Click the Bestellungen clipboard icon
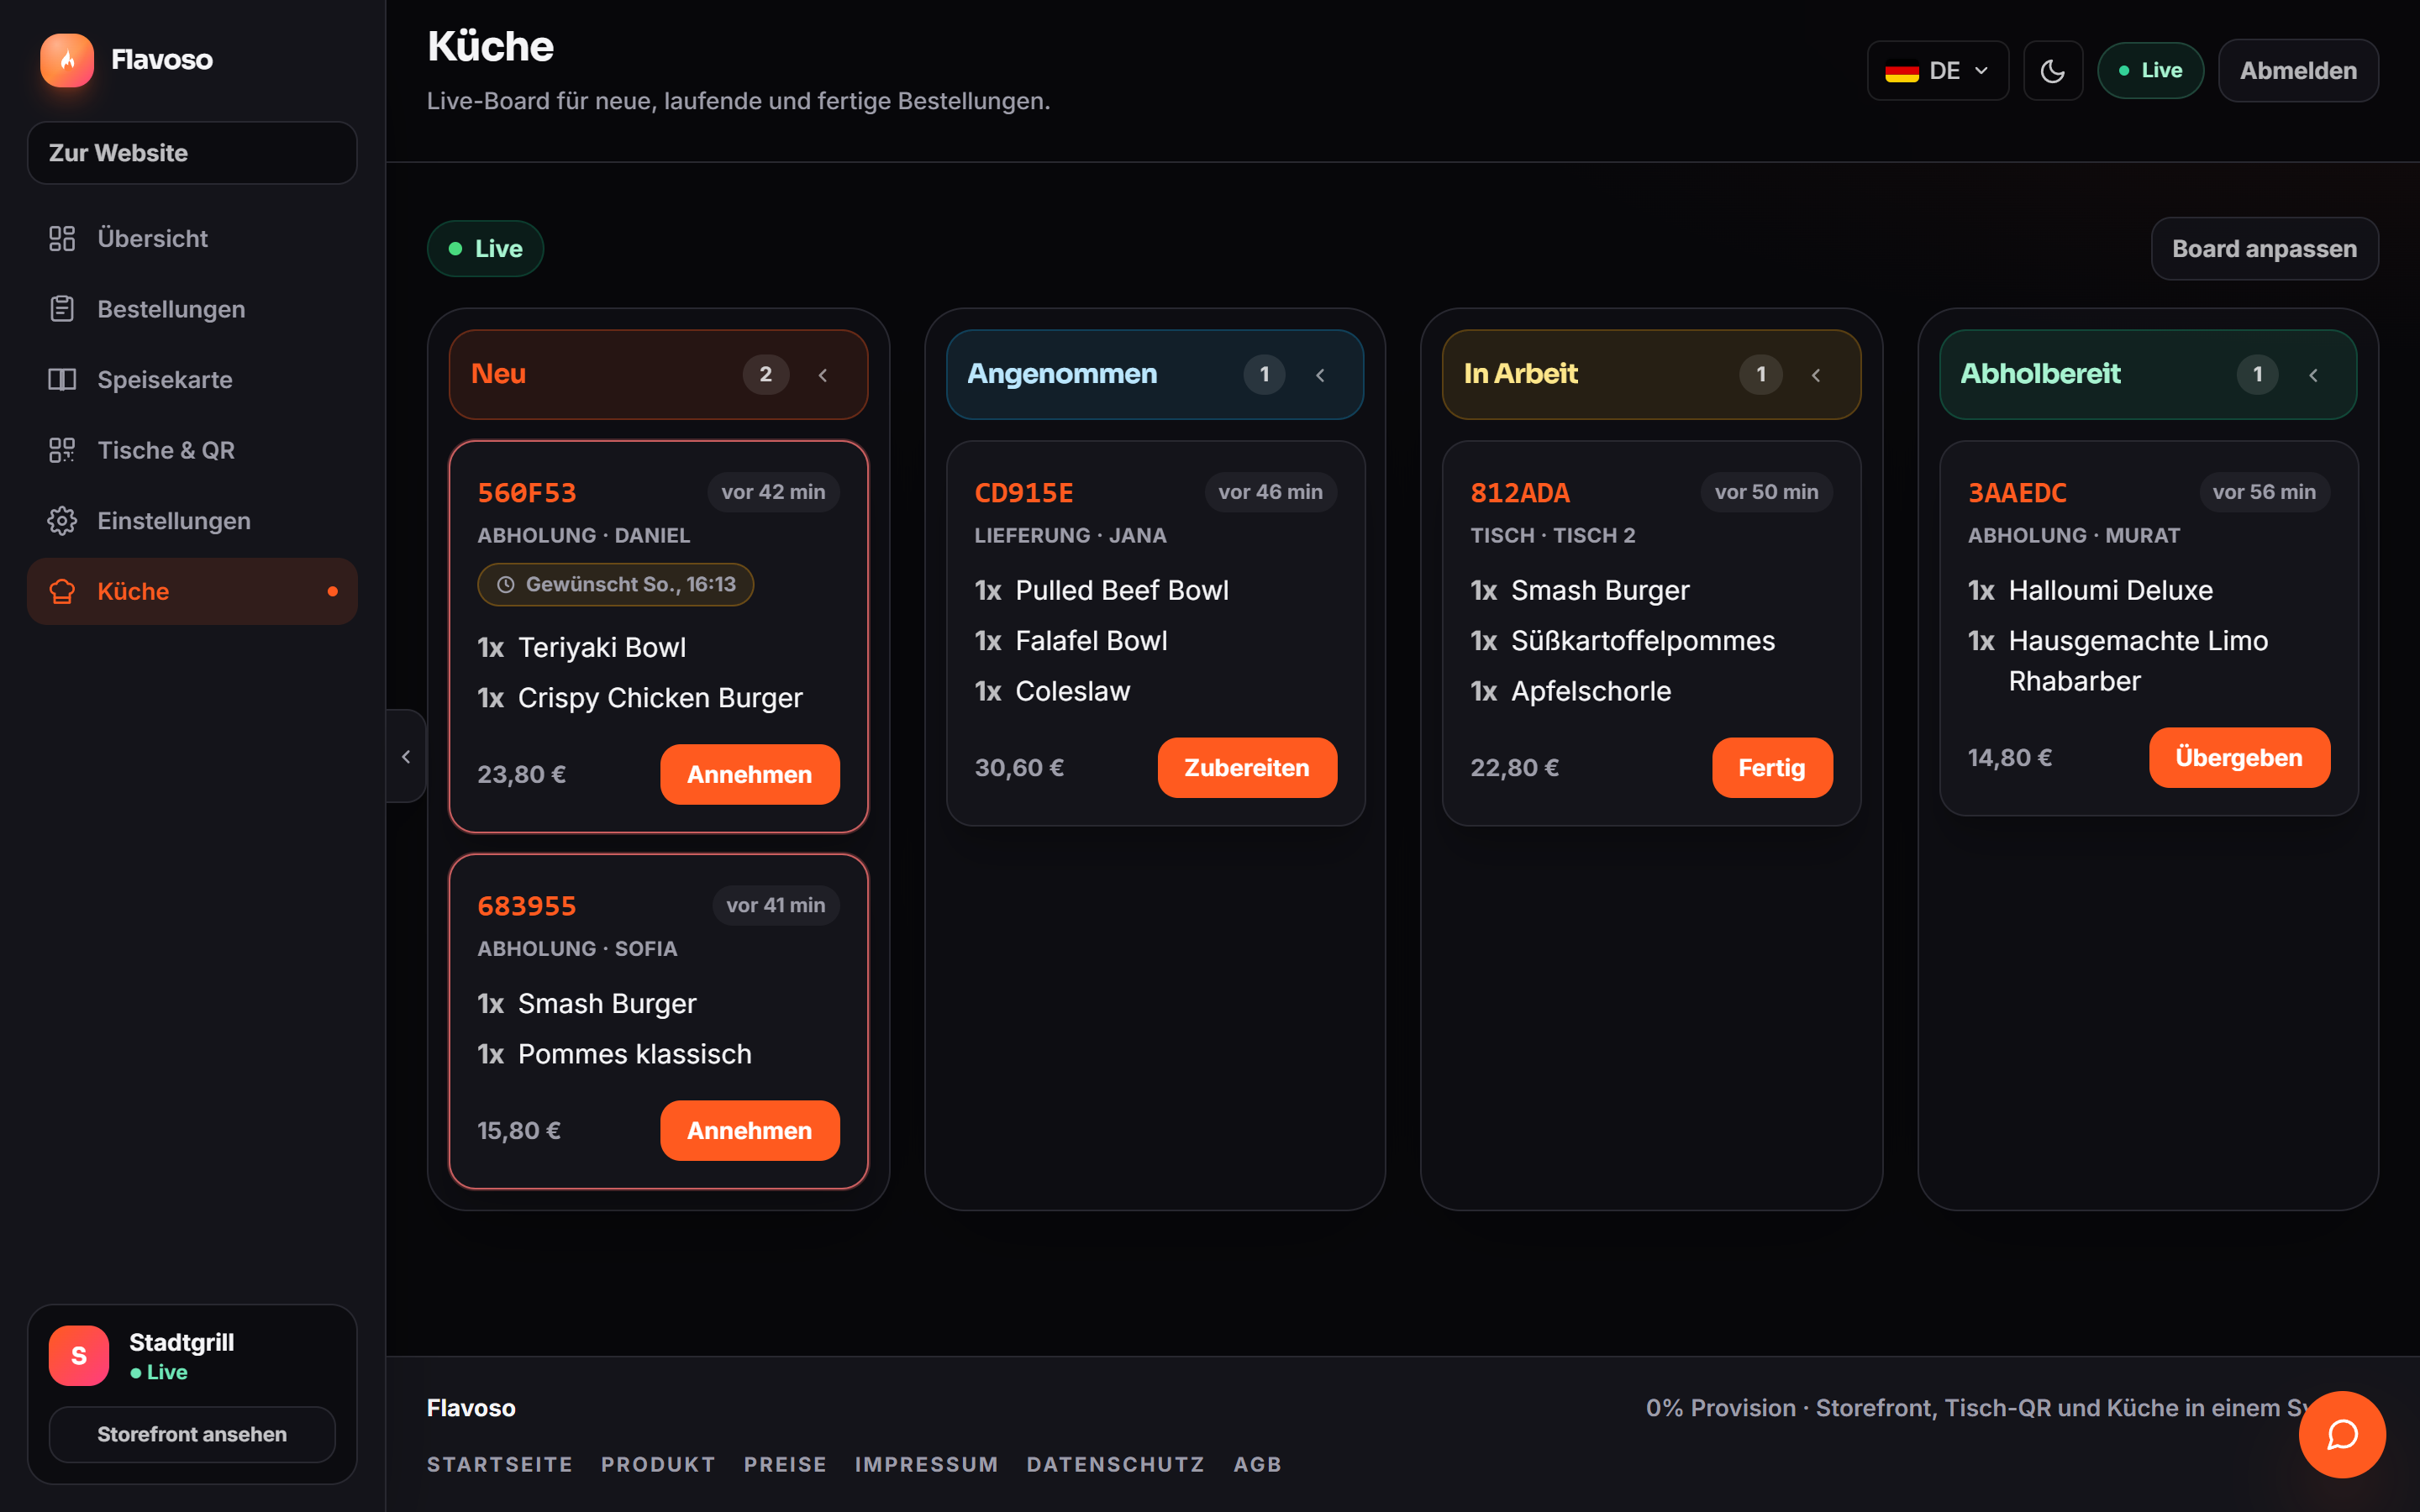Screen dimensions: 2420x1512 tap(62, 309)
